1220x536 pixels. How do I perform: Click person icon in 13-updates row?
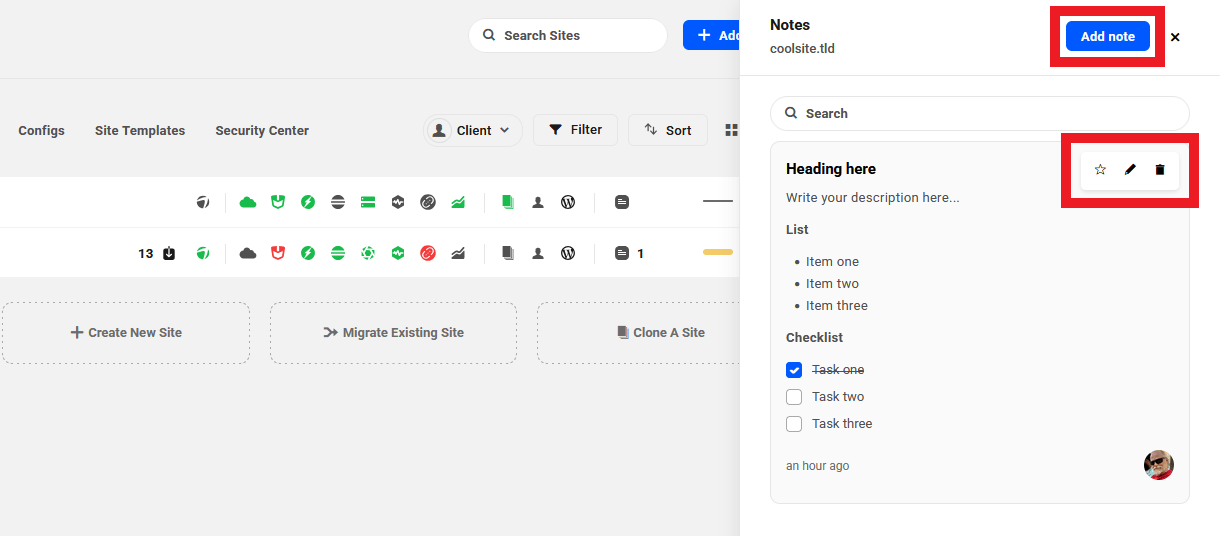click(x=538, y=254)
